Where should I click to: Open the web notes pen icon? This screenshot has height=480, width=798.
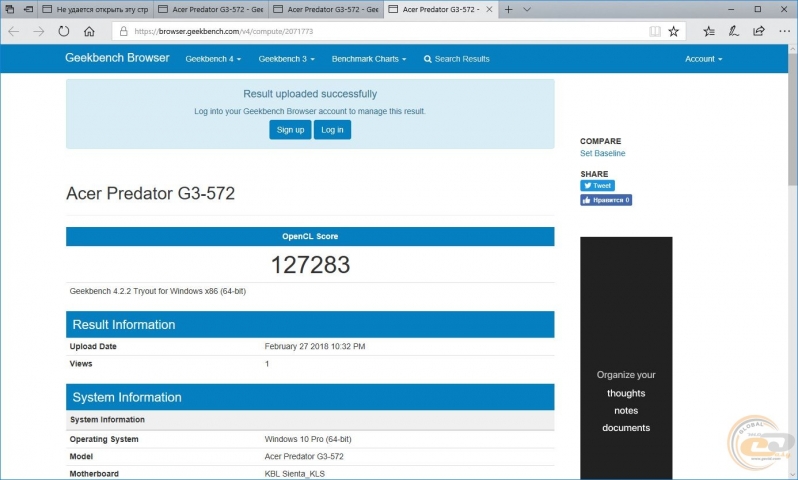[x=733, y=32]
